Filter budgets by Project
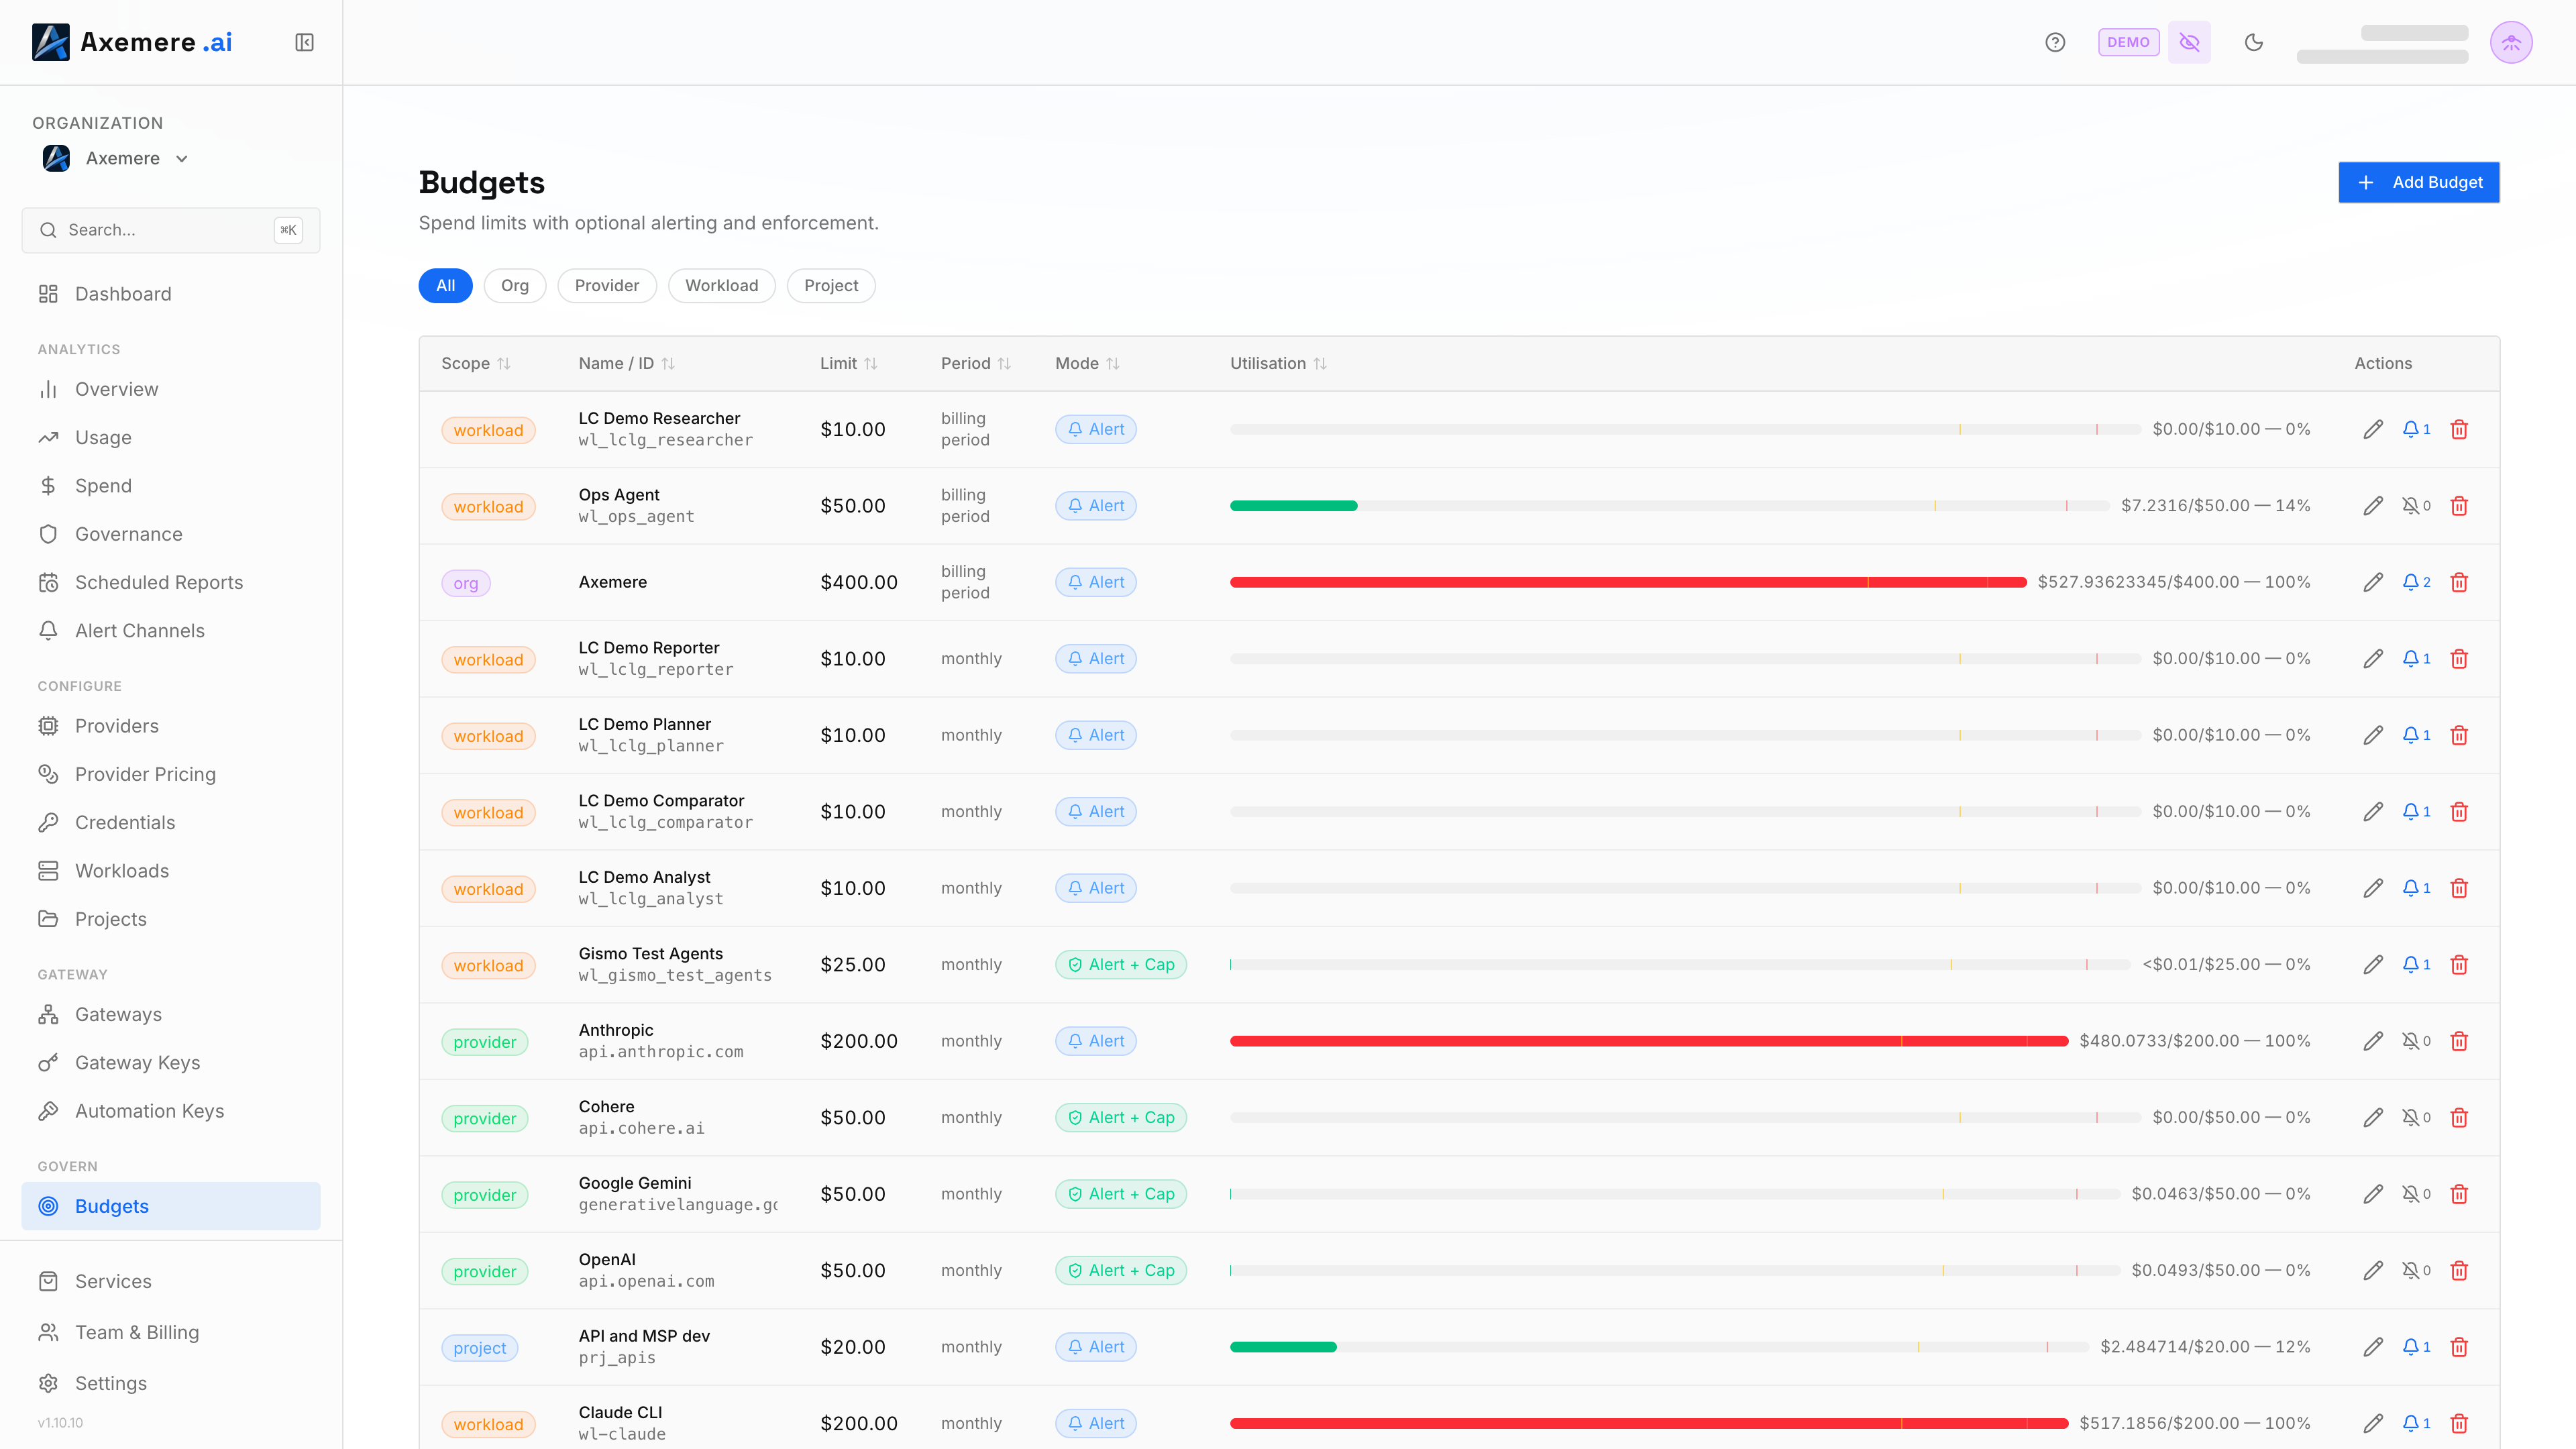The image size is (2576, 1449). click(831, 286)
